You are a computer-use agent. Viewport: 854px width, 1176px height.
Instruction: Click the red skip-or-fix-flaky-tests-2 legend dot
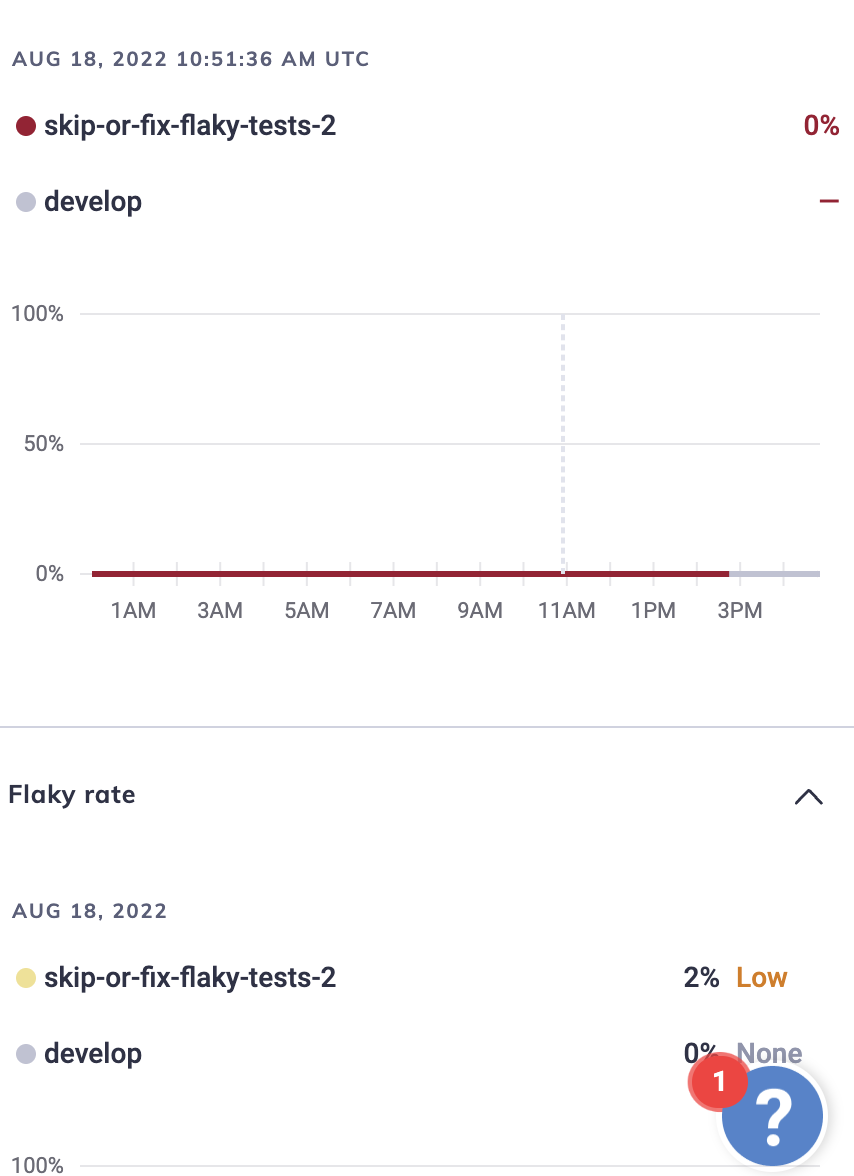(x=26, y=127)
